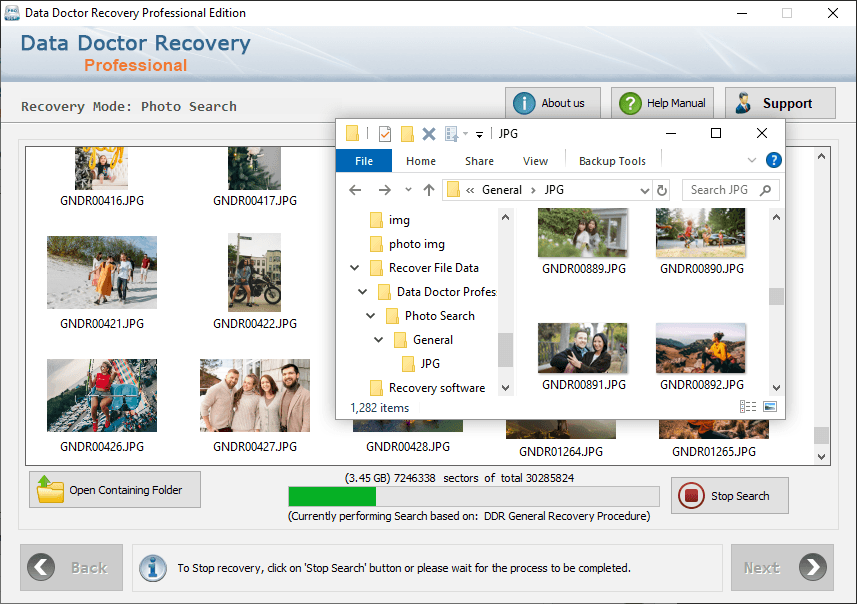Click the info icon in the bottom hint bar
The height and width of the screenshot is (604, 857).
click(x=153, y=568)
